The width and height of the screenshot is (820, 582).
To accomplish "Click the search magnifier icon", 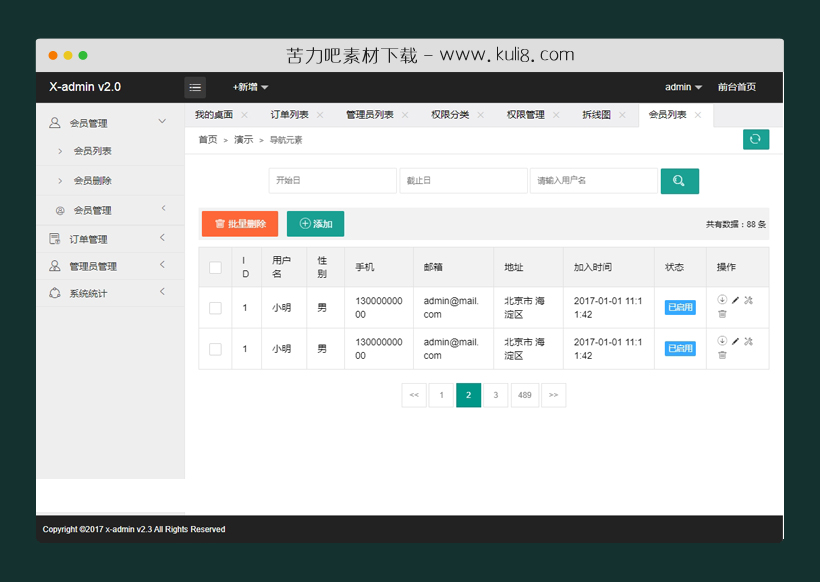I will (x=679, y=181).
